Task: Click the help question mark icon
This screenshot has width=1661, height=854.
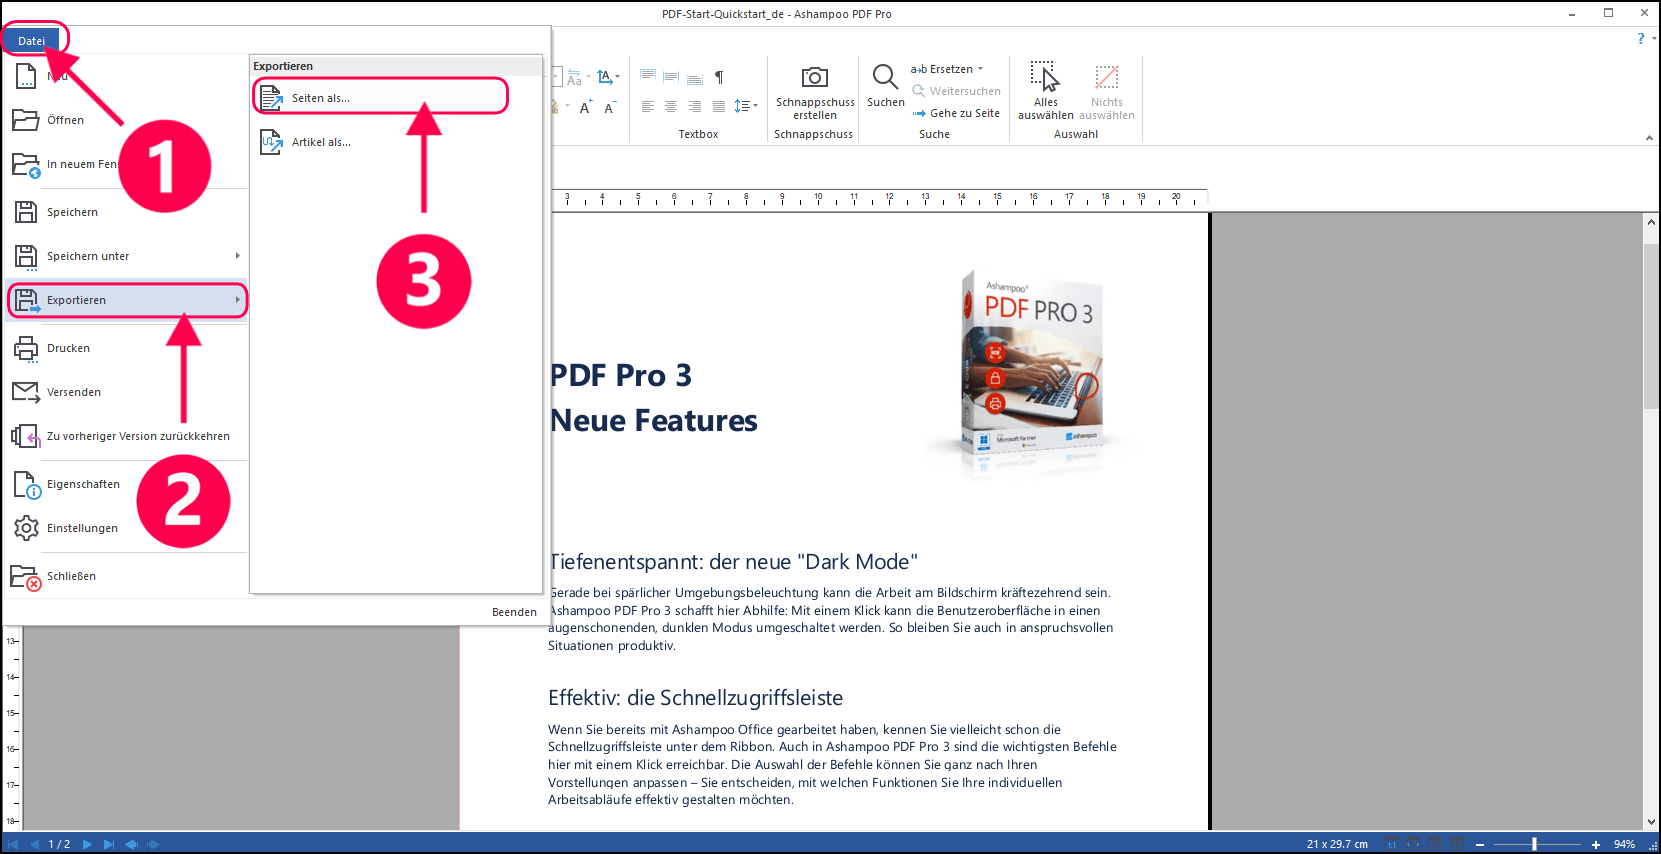Action: click(1640, 39)
